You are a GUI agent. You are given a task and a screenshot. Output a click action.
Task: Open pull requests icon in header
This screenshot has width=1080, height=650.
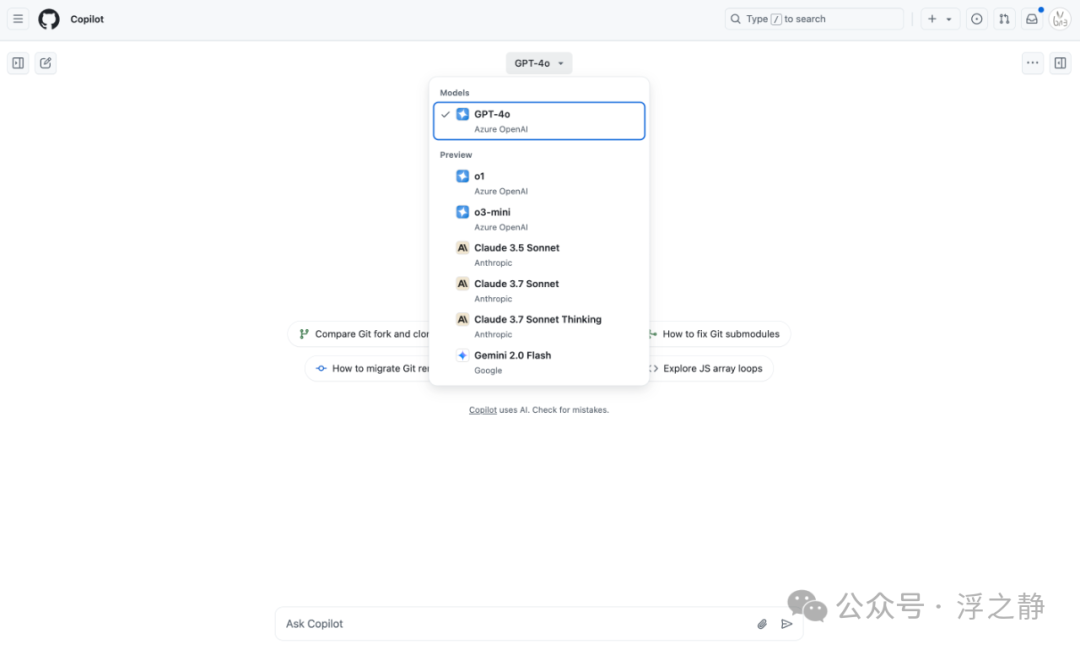click(x=1004, y=19)
